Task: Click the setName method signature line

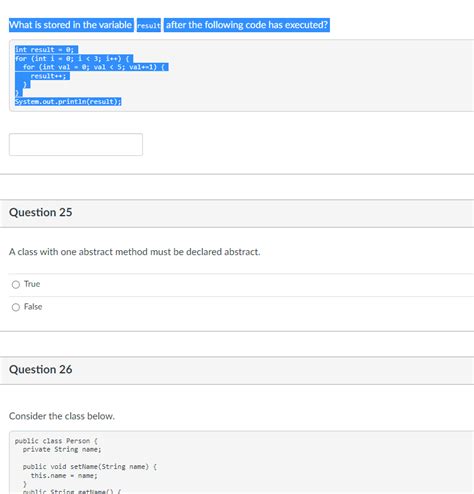Action: pyautogui.click(x=90, y=467)
